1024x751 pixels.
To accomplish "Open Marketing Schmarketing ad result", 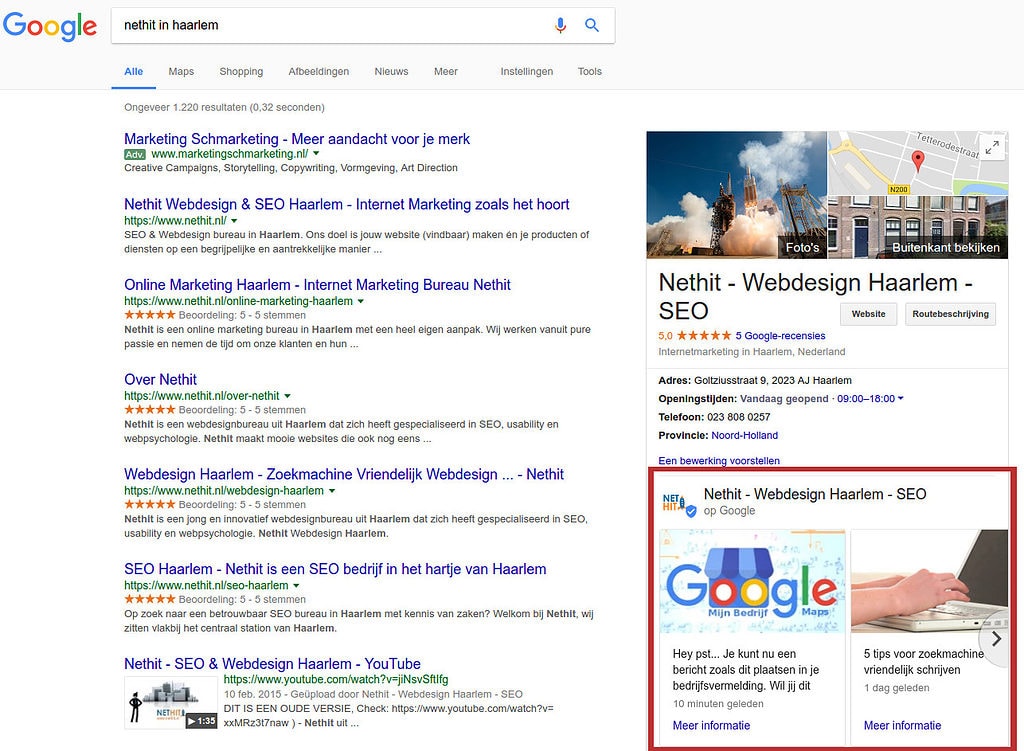I will click(296, 139).
